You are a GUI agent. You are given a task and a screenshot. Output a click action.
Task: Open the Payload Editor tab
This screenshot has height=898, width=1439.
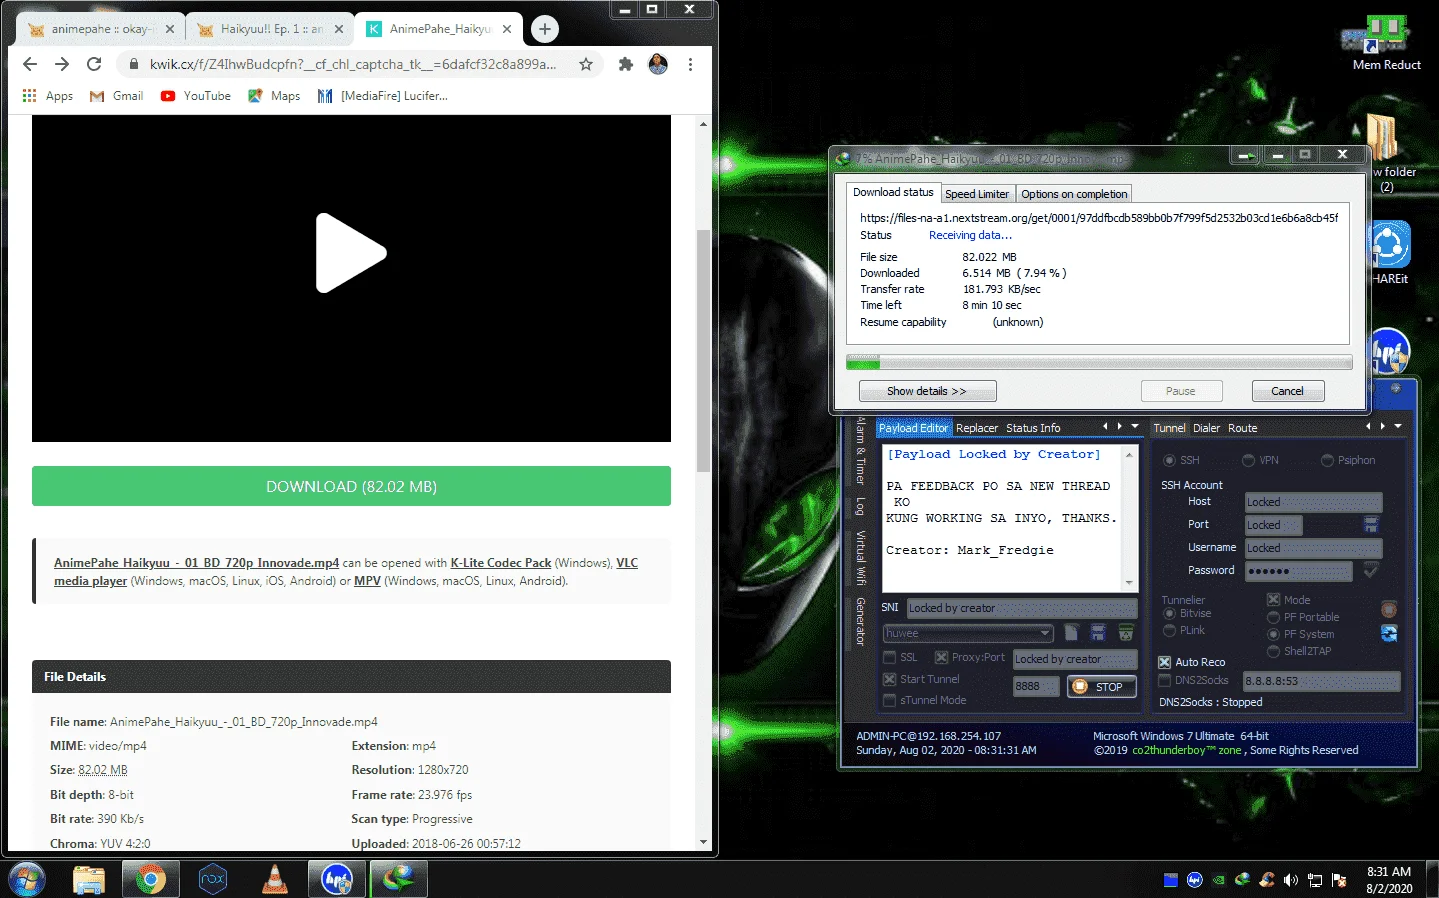click(913, 428)
